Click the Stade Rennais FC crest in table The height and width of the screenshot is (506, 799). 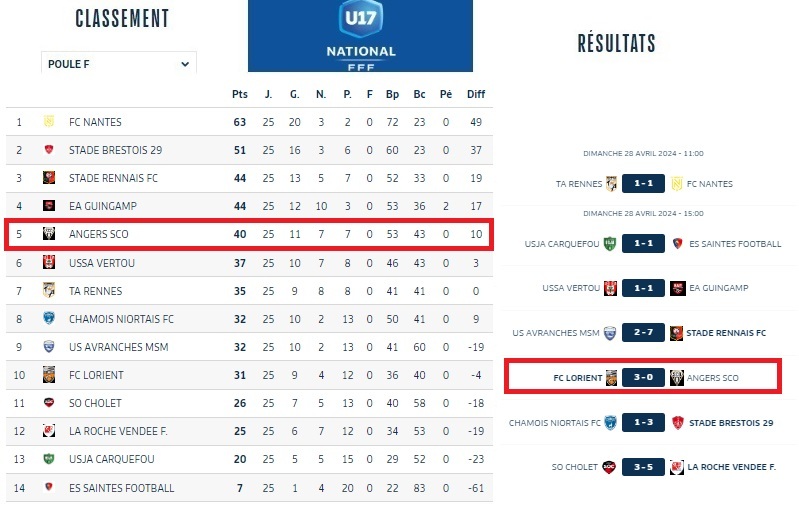click(x=48, y=178)
